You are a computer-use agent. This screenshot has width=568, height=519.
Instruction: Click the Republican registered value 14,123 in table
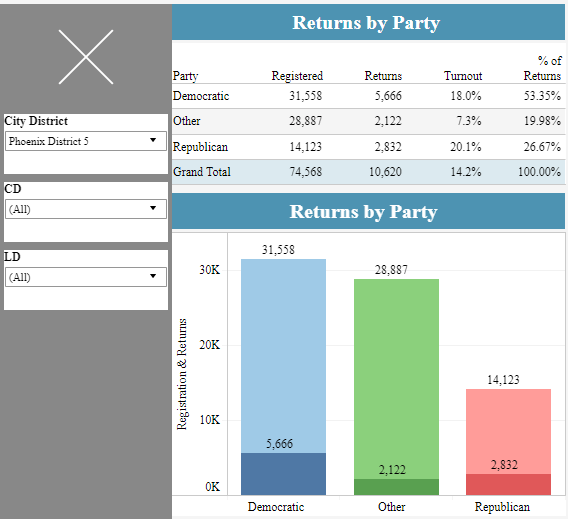pyautogui.click(x=305, y=147)
